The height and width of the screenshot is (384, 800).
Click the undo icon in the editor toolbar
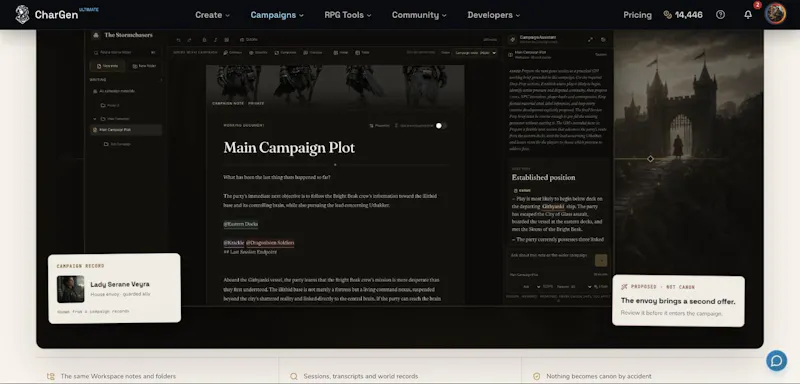click(179, 40)
